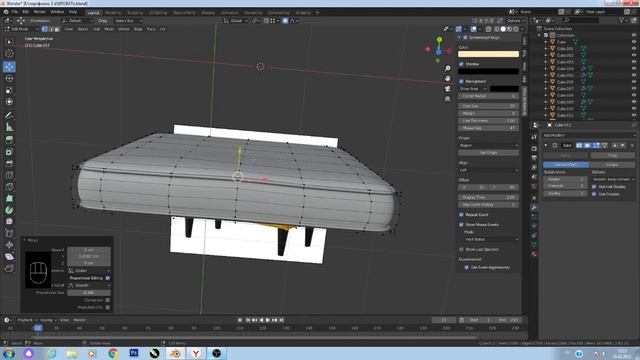Switch viewport shading to wireframe
This screenshot has width=640, height=360.
pyautogui.click(x=497, y=29)
